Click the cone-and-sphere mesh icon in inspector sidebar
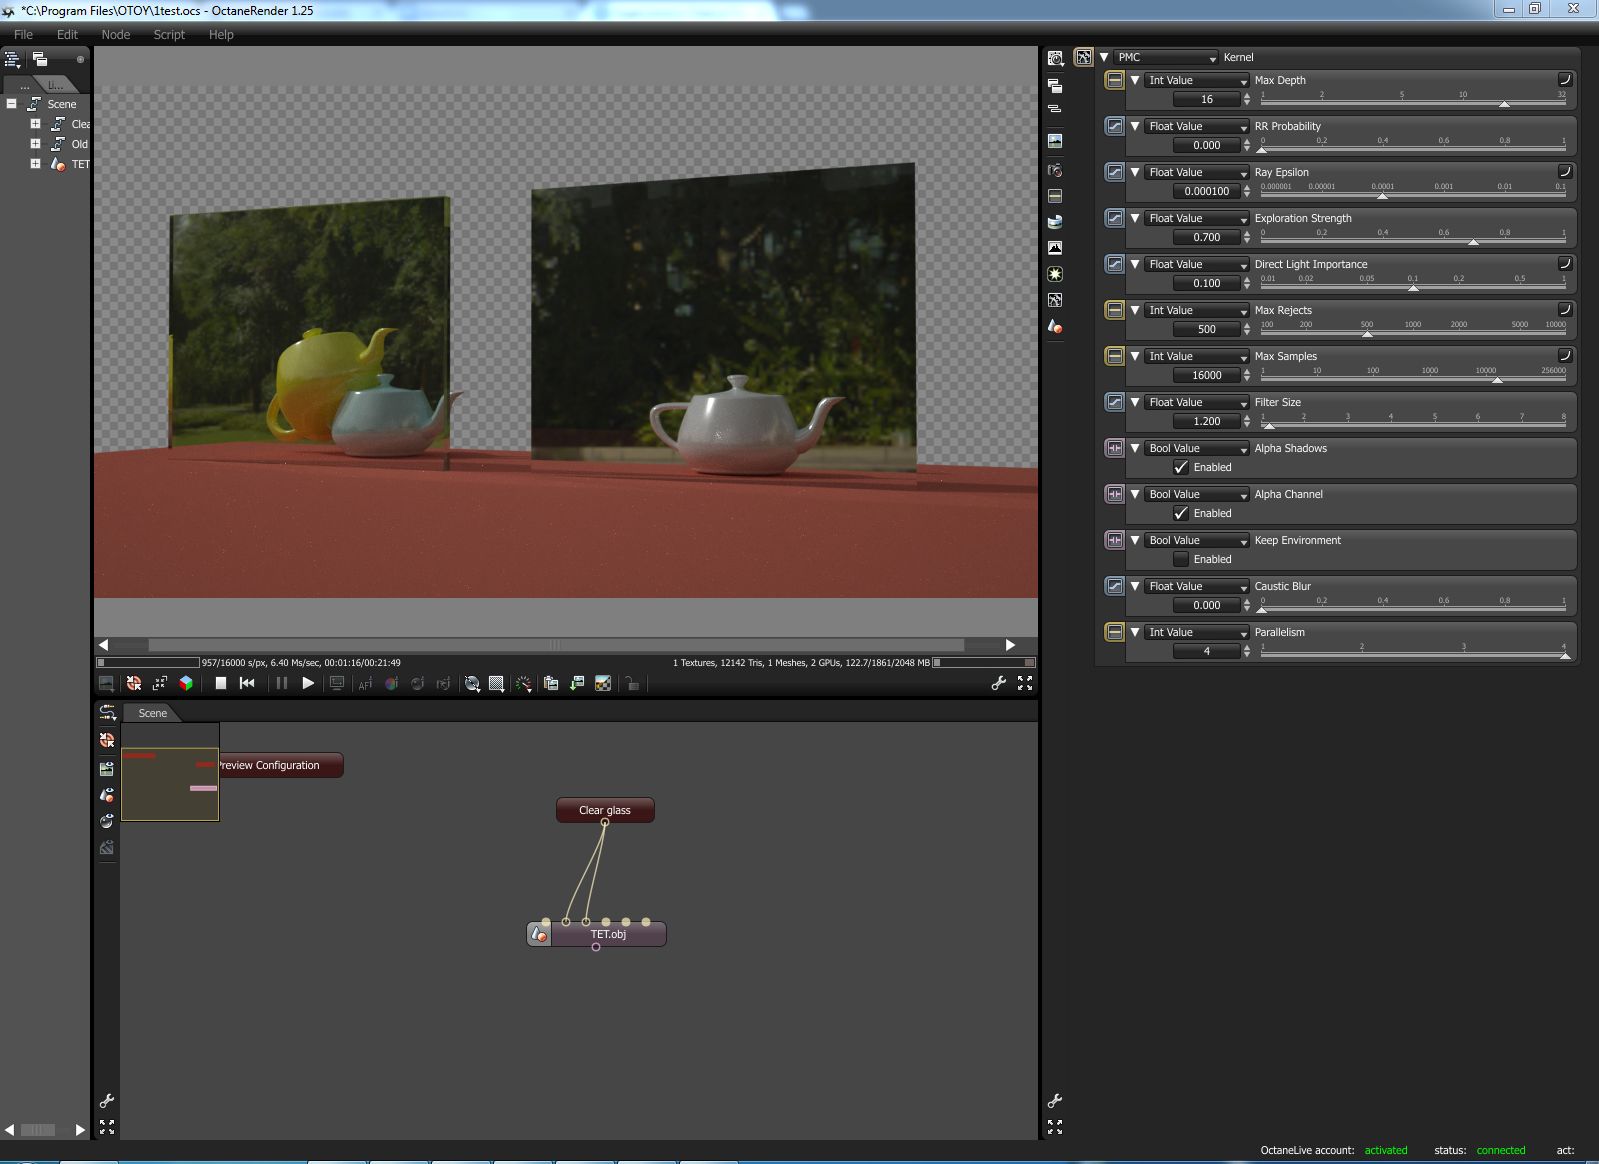1599x1164 pixels. tap(1055, 326)
